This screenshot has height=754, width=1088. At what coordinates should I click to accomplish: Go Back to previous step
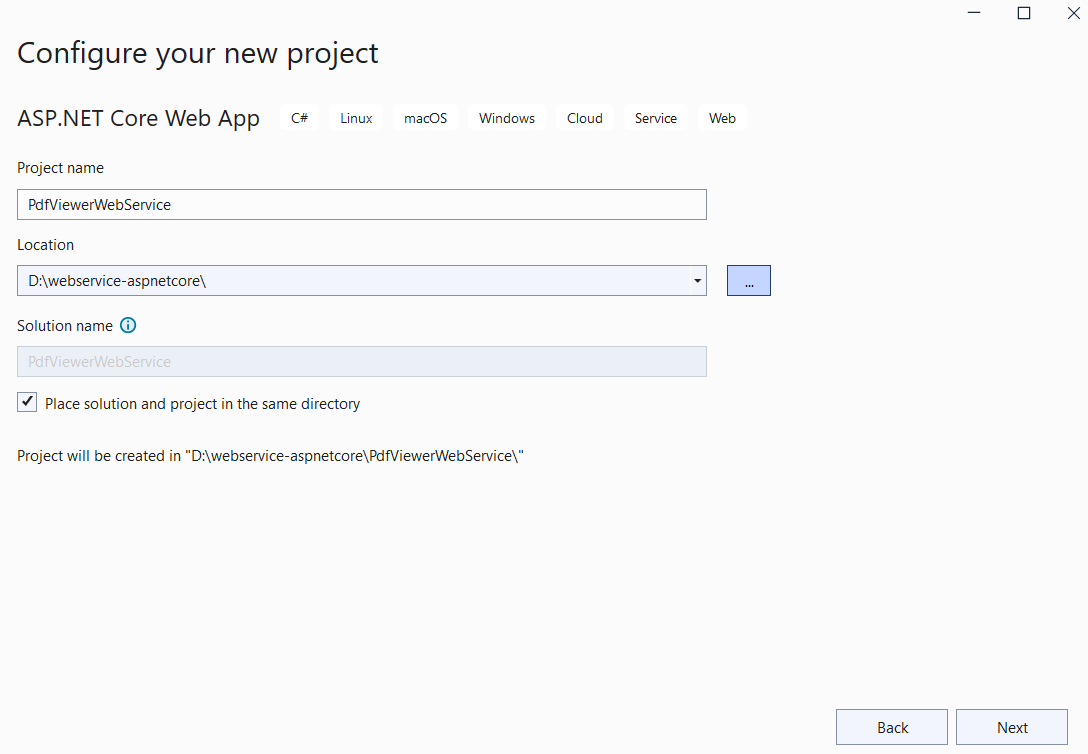[892, 727]
